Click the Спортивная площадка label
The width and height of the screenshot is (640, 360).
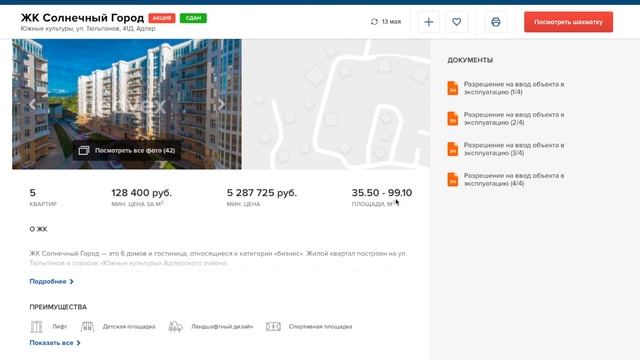320,327
